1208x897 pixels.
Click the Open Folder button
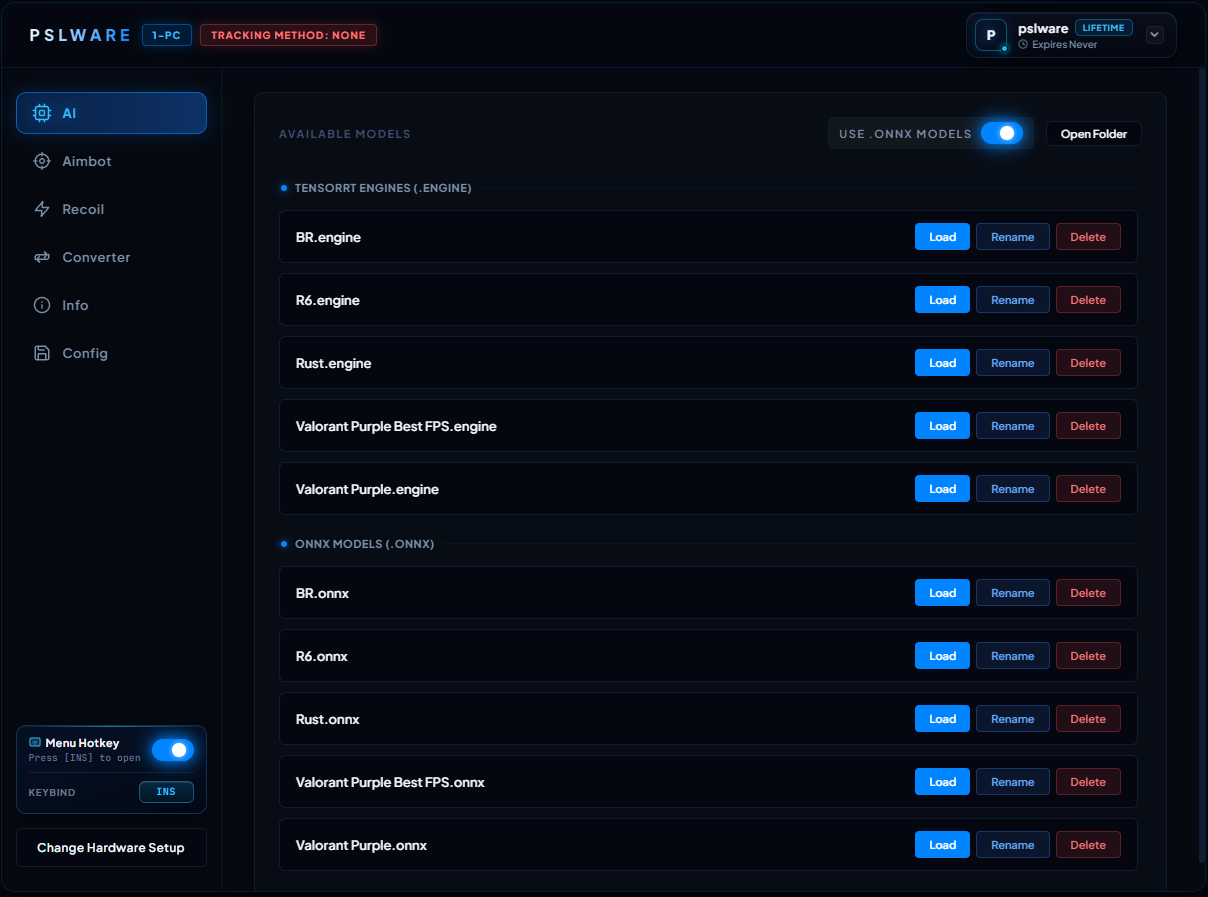tap(1094, 134)
